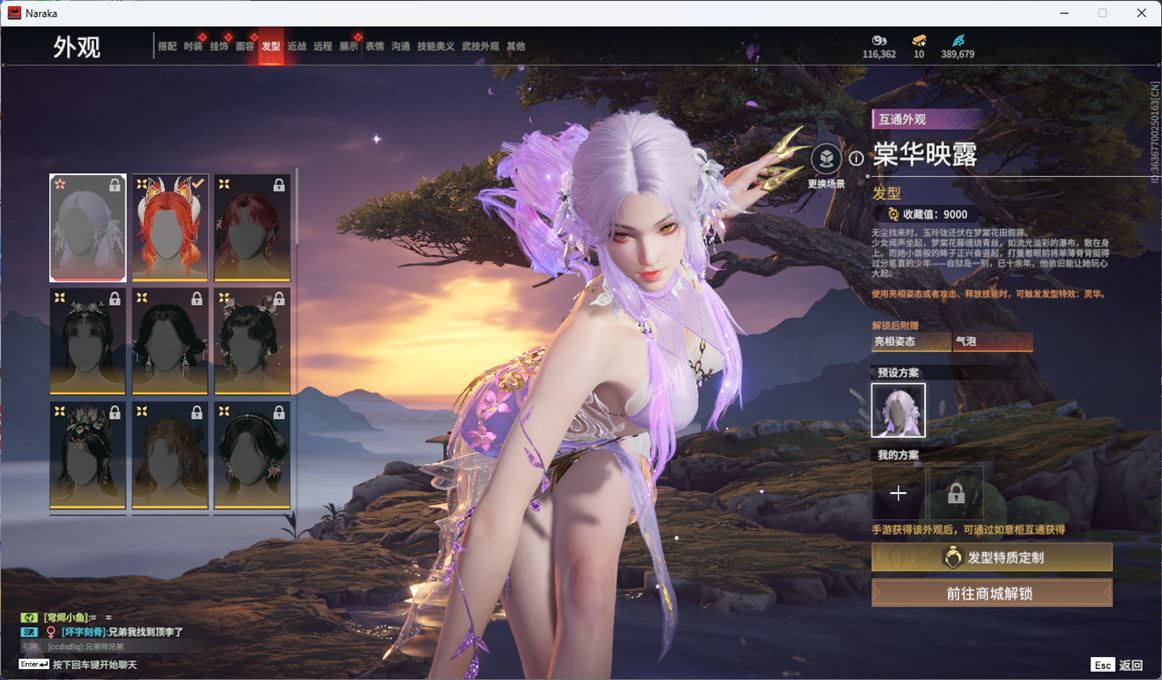Open the 近战 weapons tab
The height and width of the screenshot is (680, 1162).
pos(296,46)
